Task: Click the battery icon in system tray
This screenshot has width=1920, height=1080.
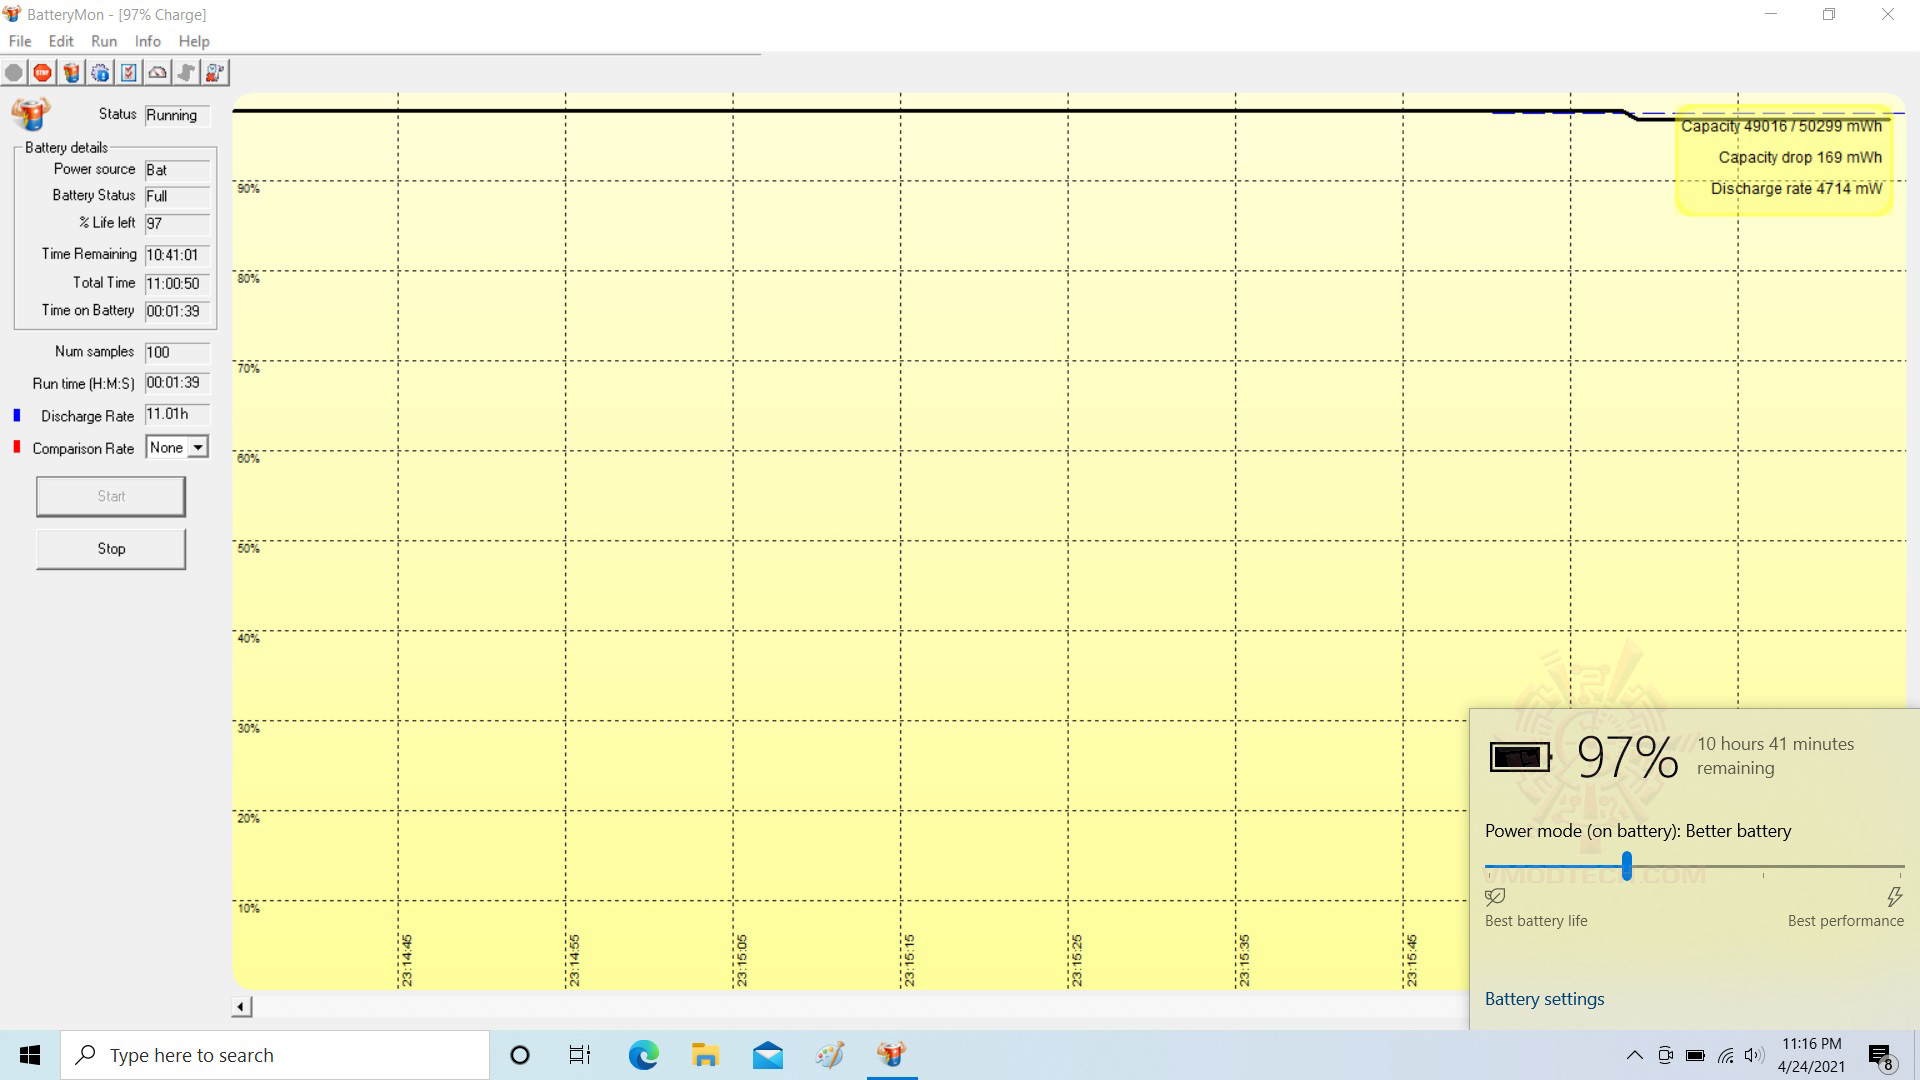Action: coord(1695,1055)
